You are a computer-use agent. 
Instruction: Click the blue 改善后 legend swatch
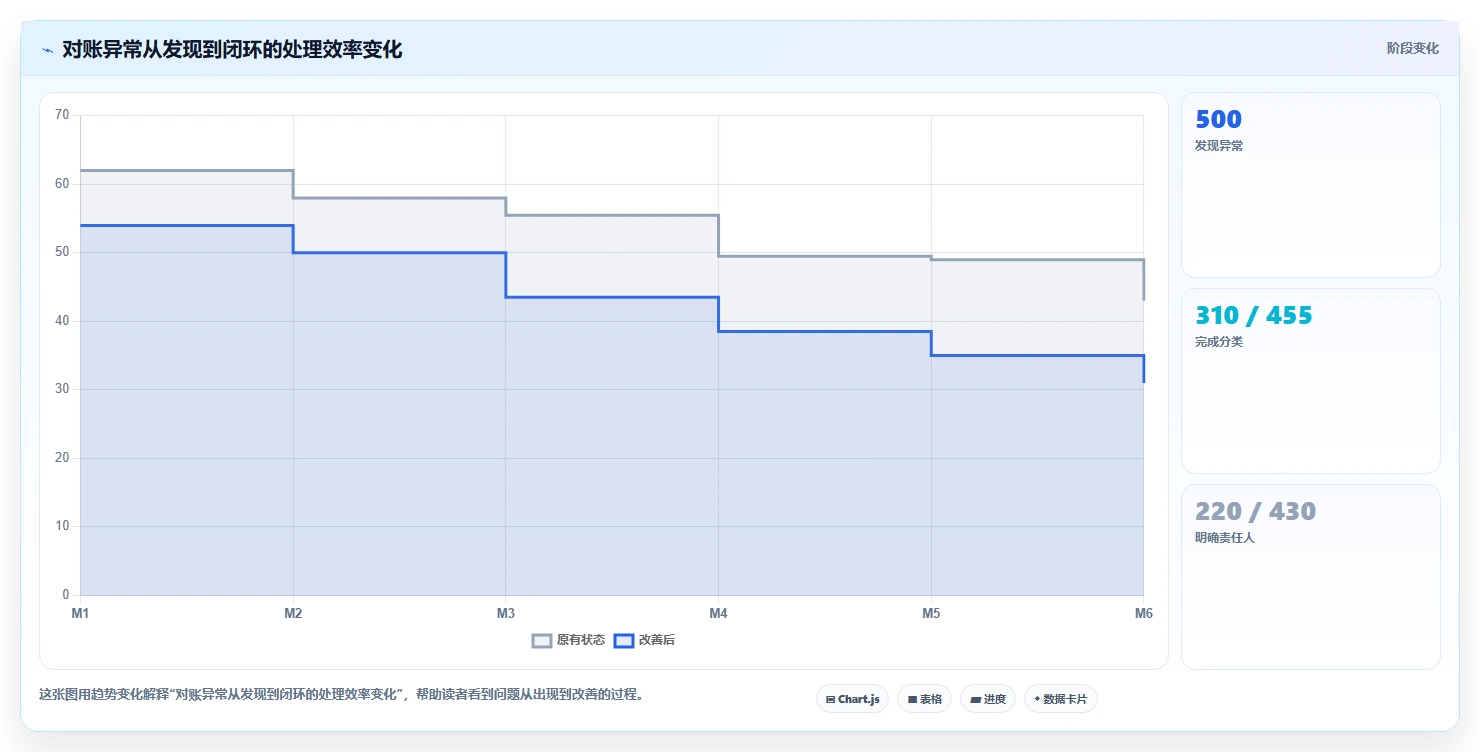coord(624,640)
